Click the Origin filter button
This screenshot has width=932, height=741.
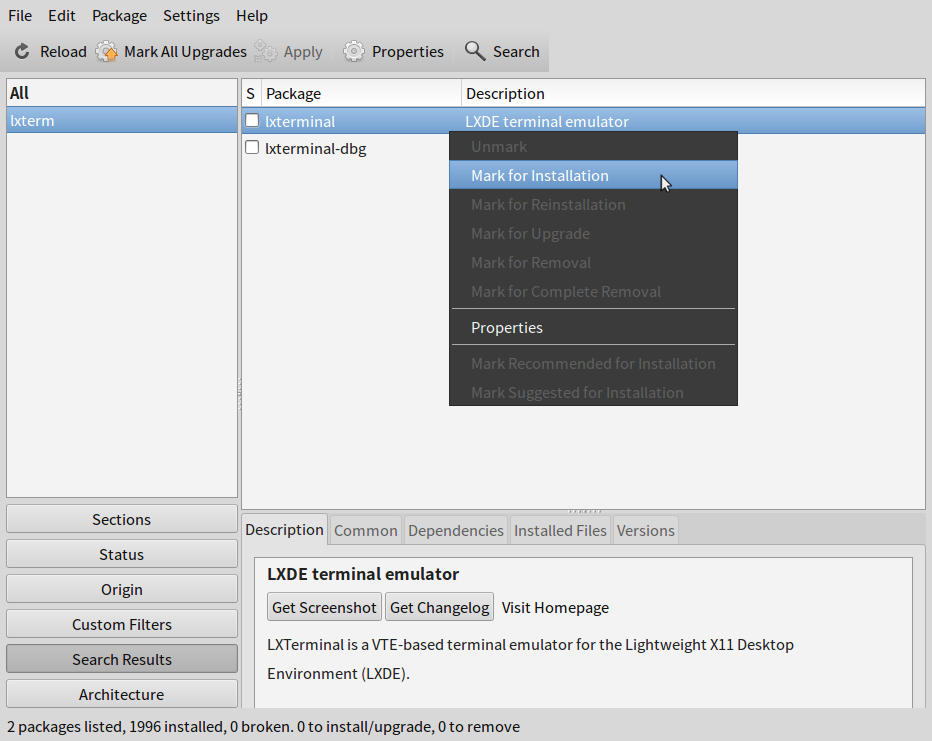click(x=122, y=589)
